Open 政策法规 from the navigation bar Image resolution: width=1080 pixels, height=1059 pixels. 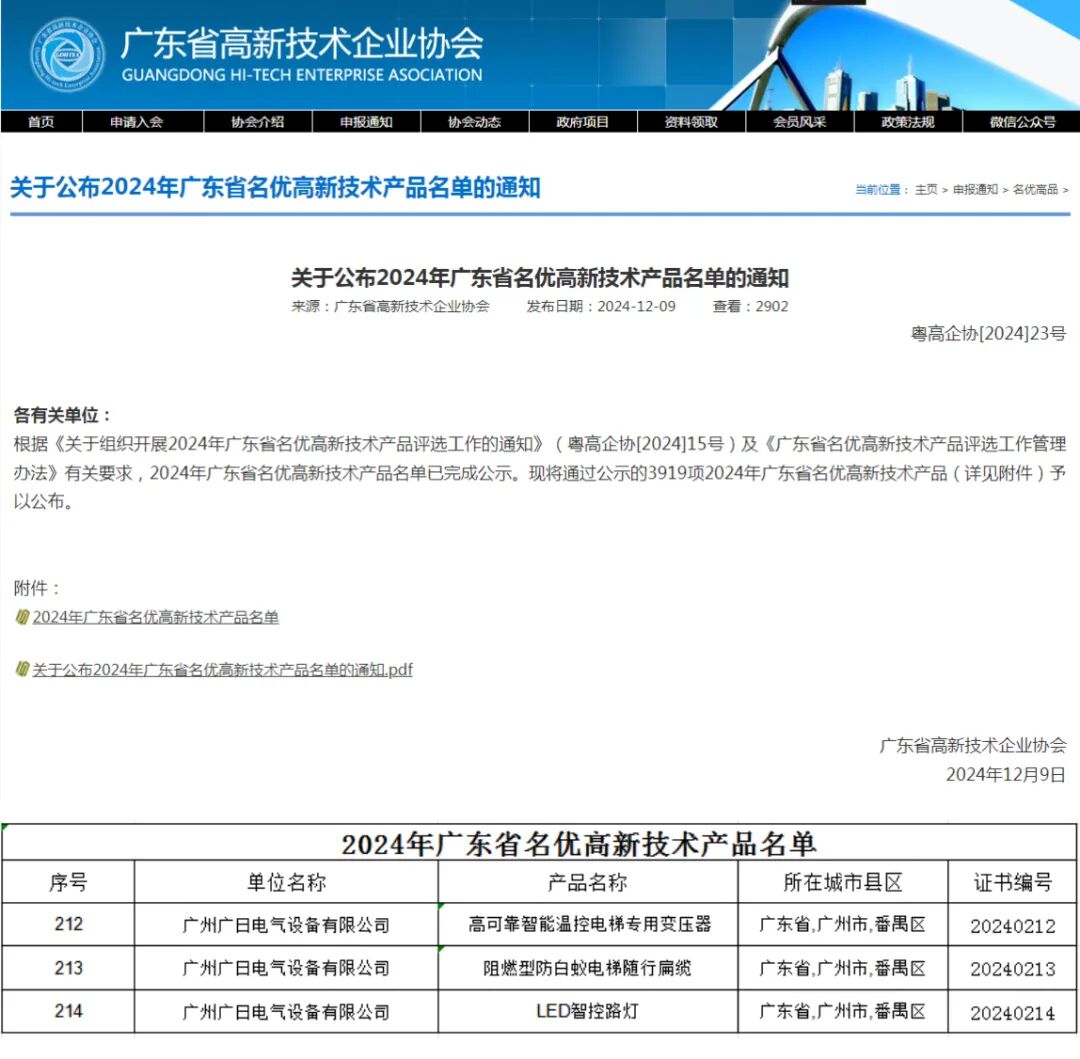tap(907, 122)
